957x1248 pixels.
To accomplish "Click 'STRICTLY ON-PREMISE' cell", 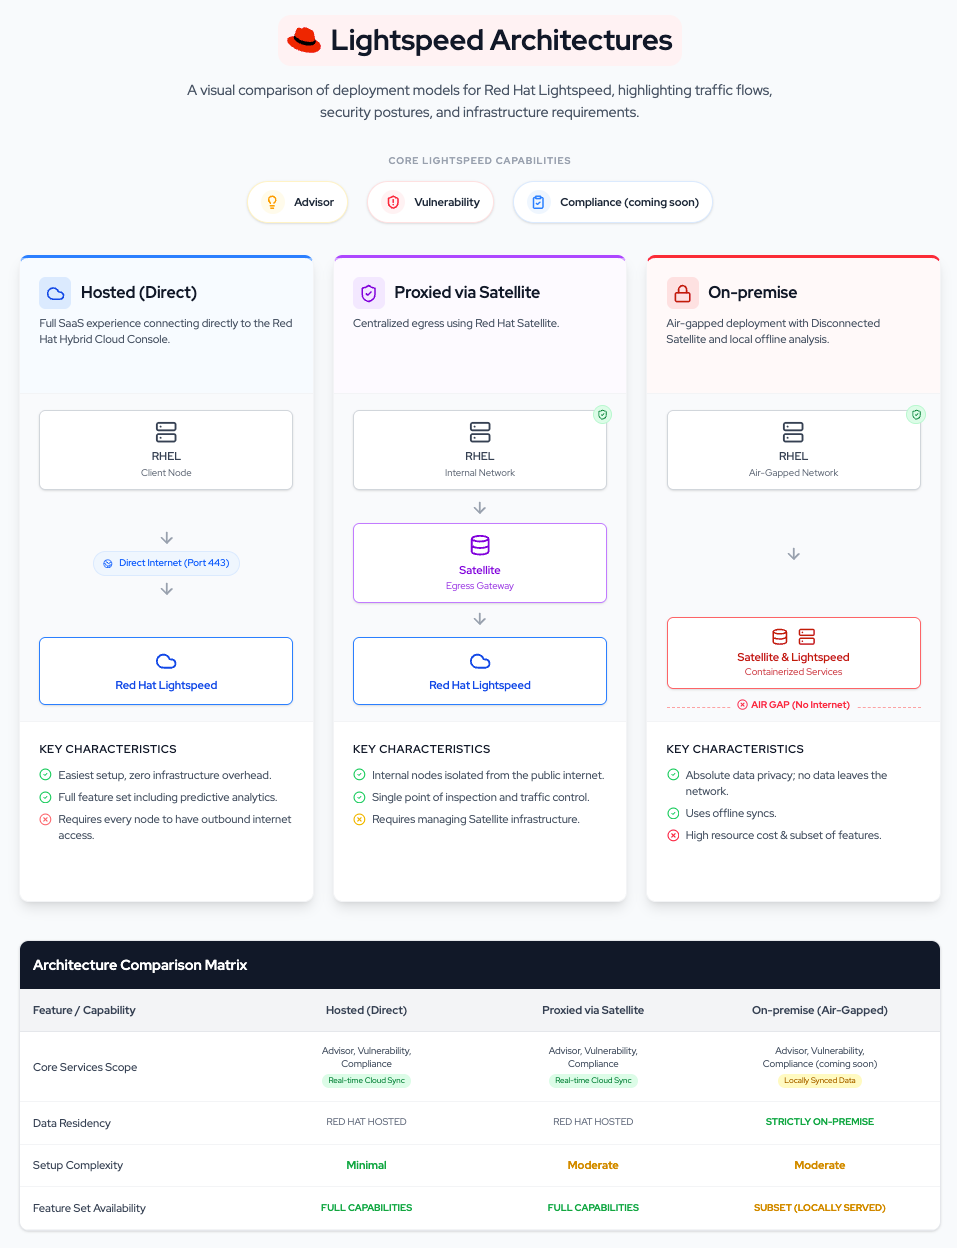I will click(820, 1122).
